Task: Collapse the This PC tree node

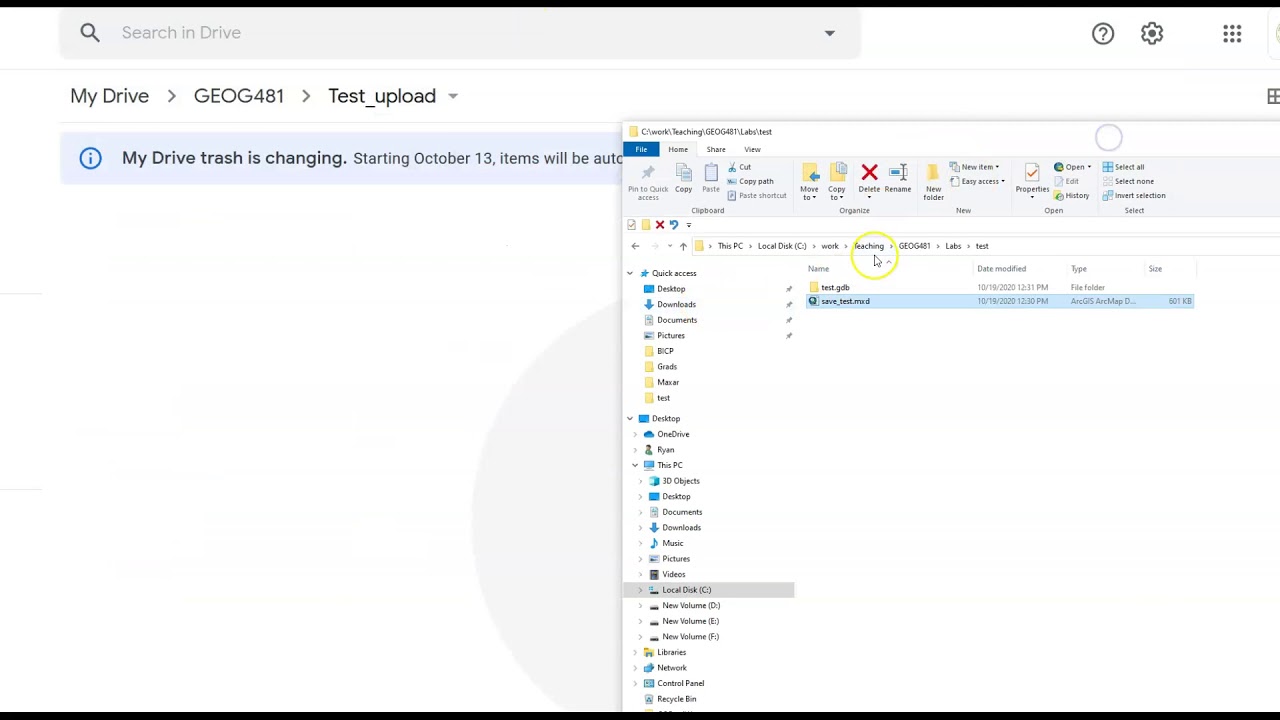Action: (x=635, y=465)
